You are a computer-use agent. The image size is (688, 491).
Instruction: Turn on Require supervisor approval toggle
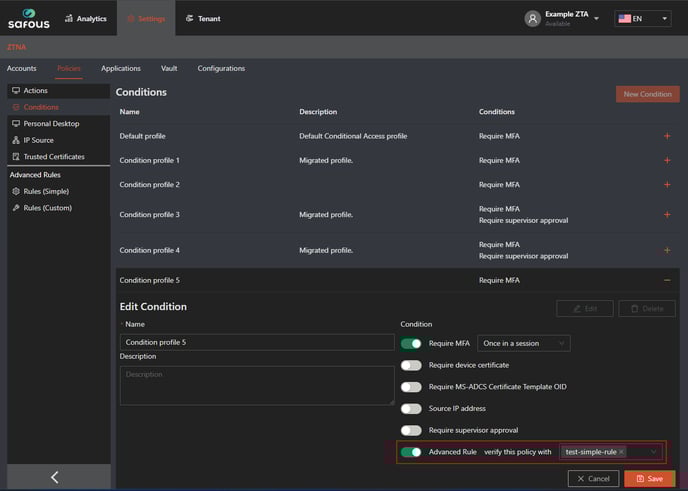pos(411,430)
